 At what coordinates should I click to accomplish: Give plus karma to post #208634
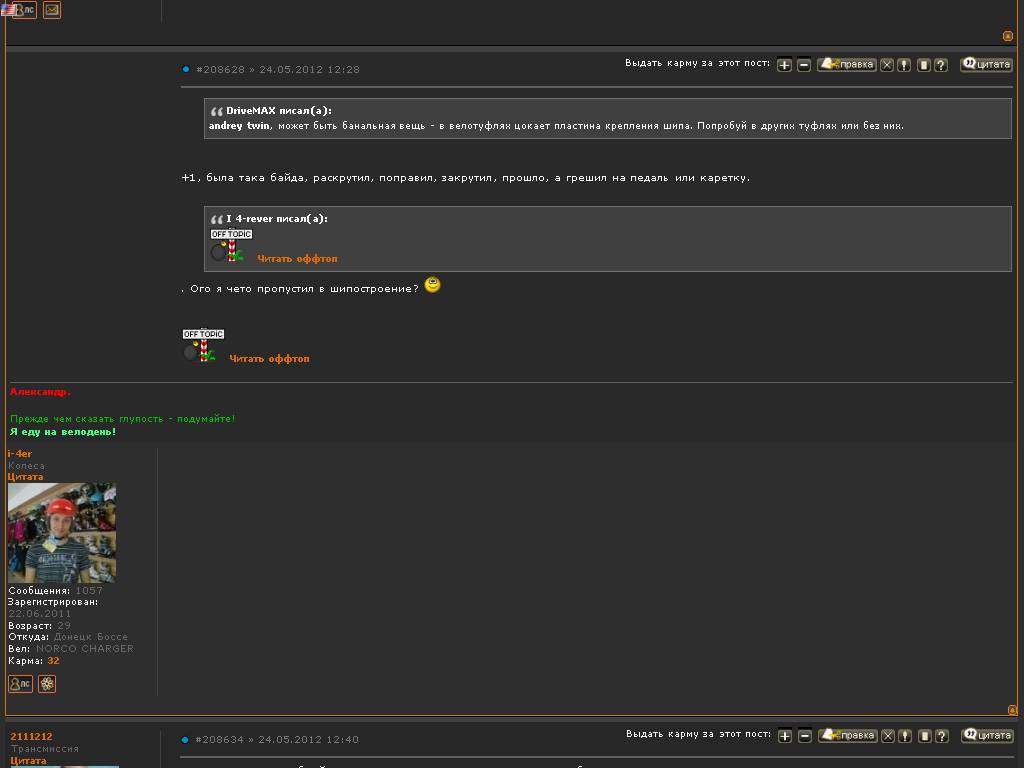784,736
